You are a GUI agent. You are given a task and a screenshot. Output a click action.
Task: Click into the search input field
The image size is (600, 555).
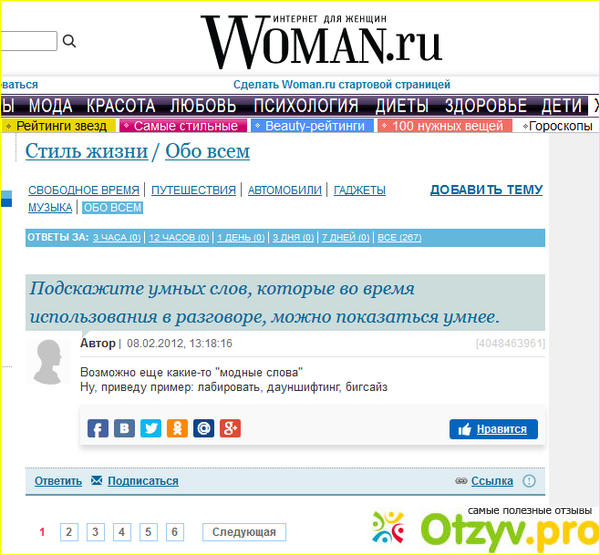point(28,41)
